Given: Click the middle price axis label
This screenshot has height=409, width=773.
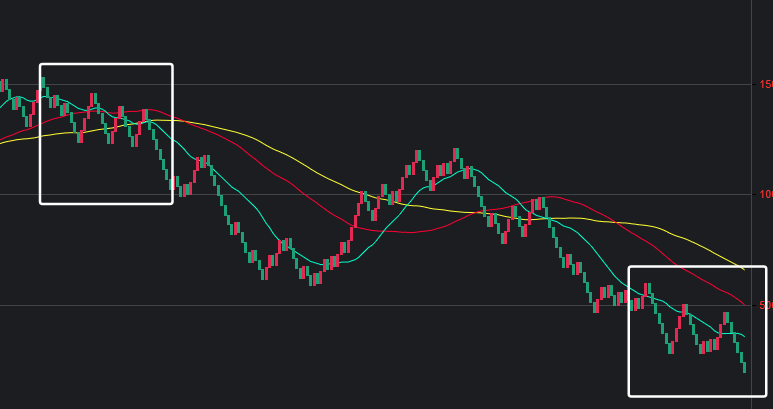Looking at the screenshot, I should coord(765,194).
